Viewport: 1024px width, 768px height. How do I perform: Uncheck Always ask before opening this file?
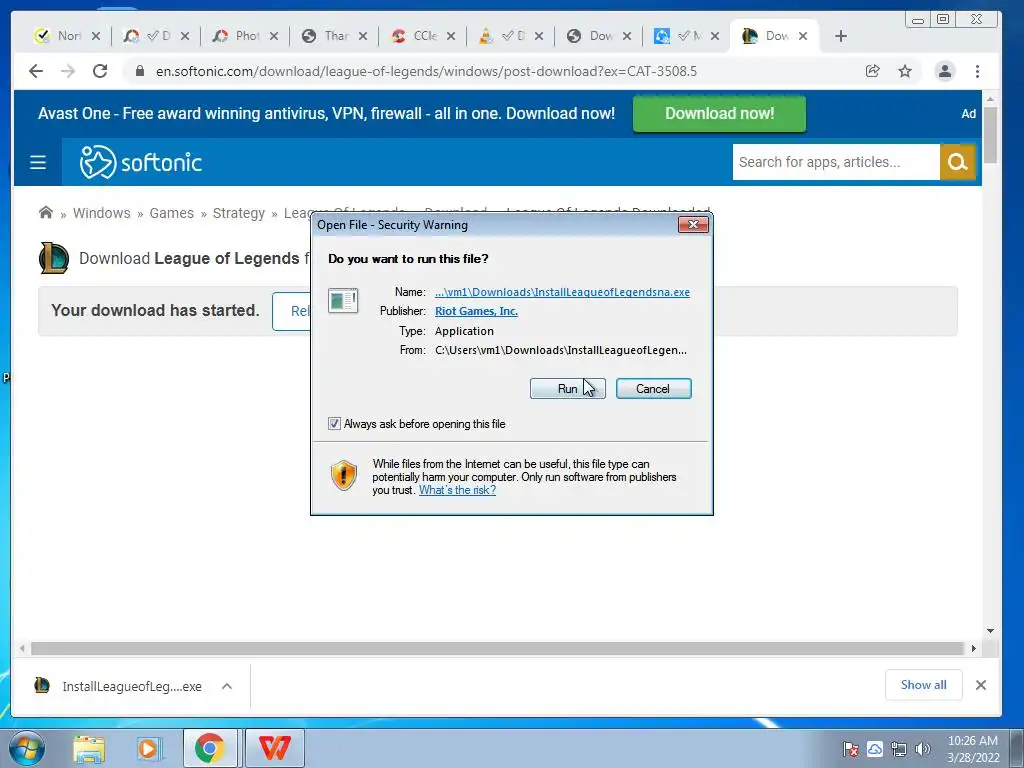(334, 424)
